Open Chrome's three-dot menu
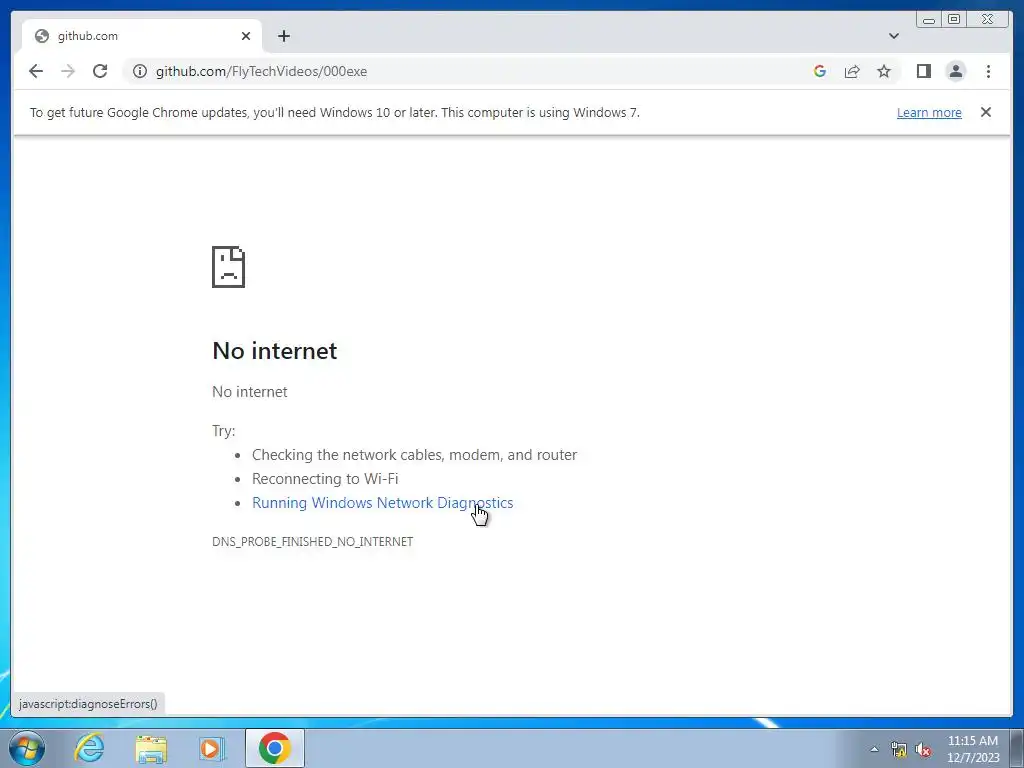The width and height of the screenshot is (1024, 768). pyautogui.click(x=989, y=71)
